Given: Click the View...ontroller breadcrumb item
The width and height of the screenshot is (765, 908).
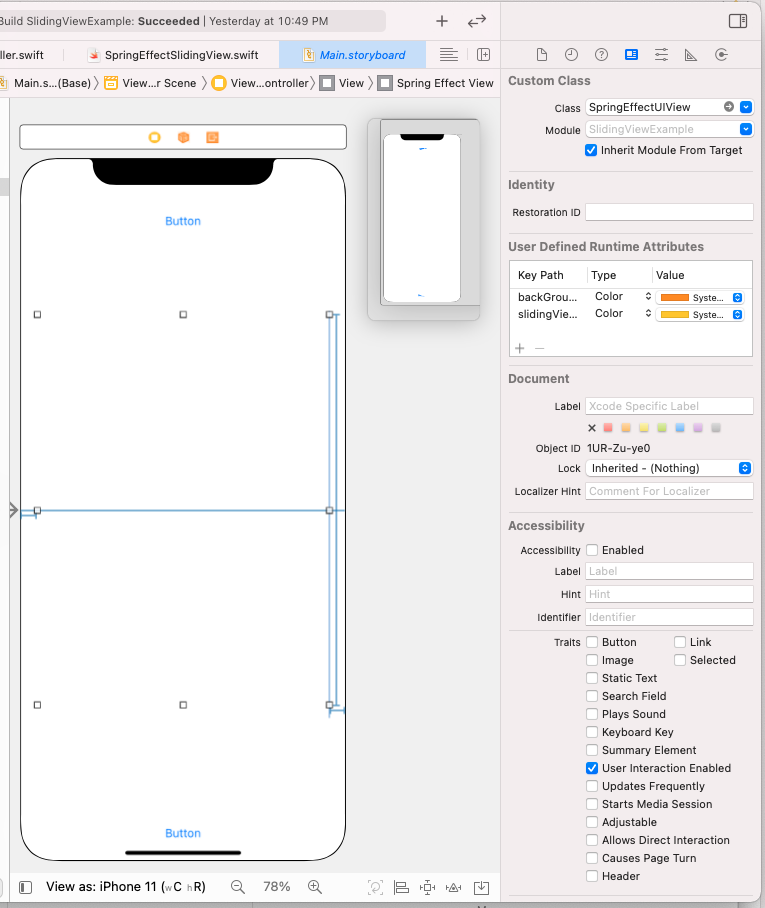Looking at the screenshot, I should click(x=261, y=83).
